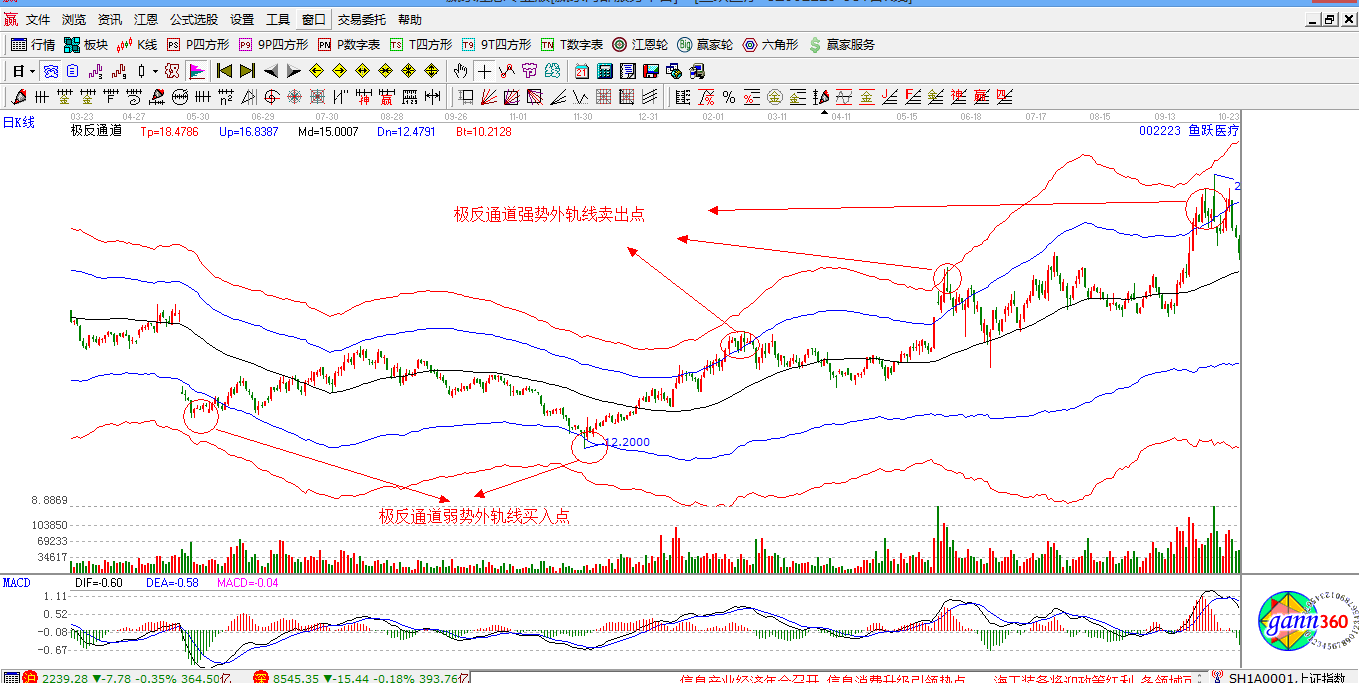Click the save floppy disk icon
1359x683 pixels.
coord(651,71)
